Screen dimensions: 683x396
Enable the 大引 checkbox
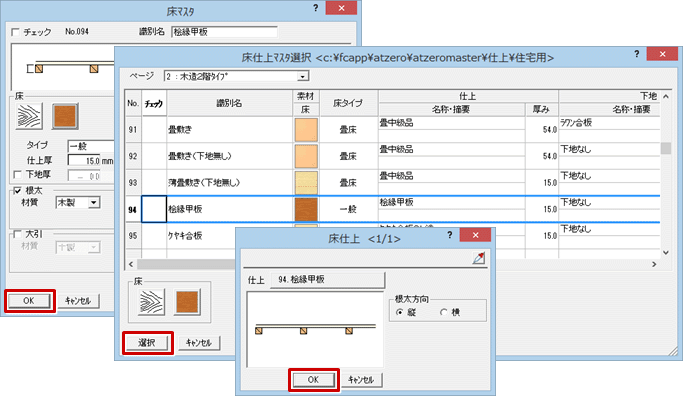point(17,234)
